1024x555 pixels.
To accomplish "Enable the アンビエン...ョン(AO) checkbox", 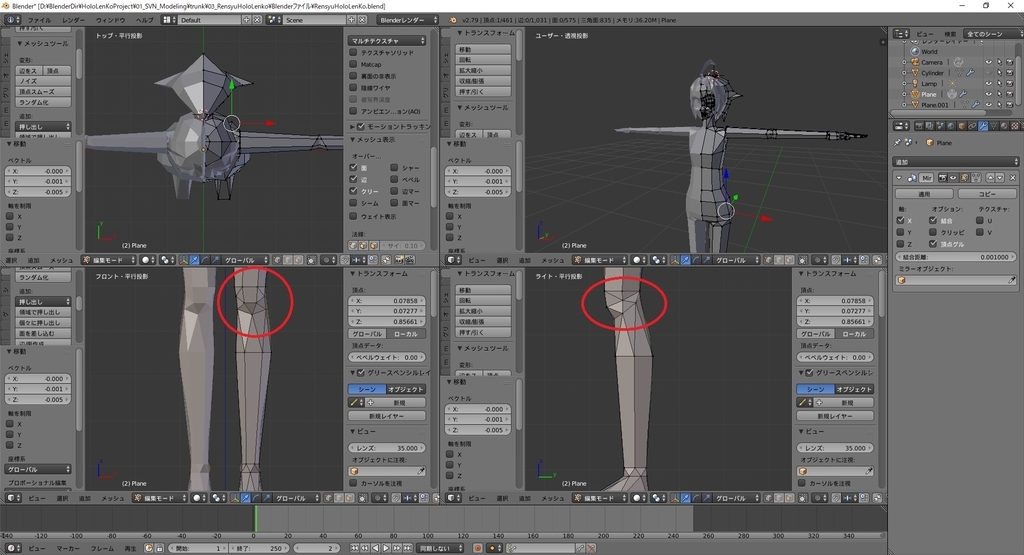I will [353, 111].
